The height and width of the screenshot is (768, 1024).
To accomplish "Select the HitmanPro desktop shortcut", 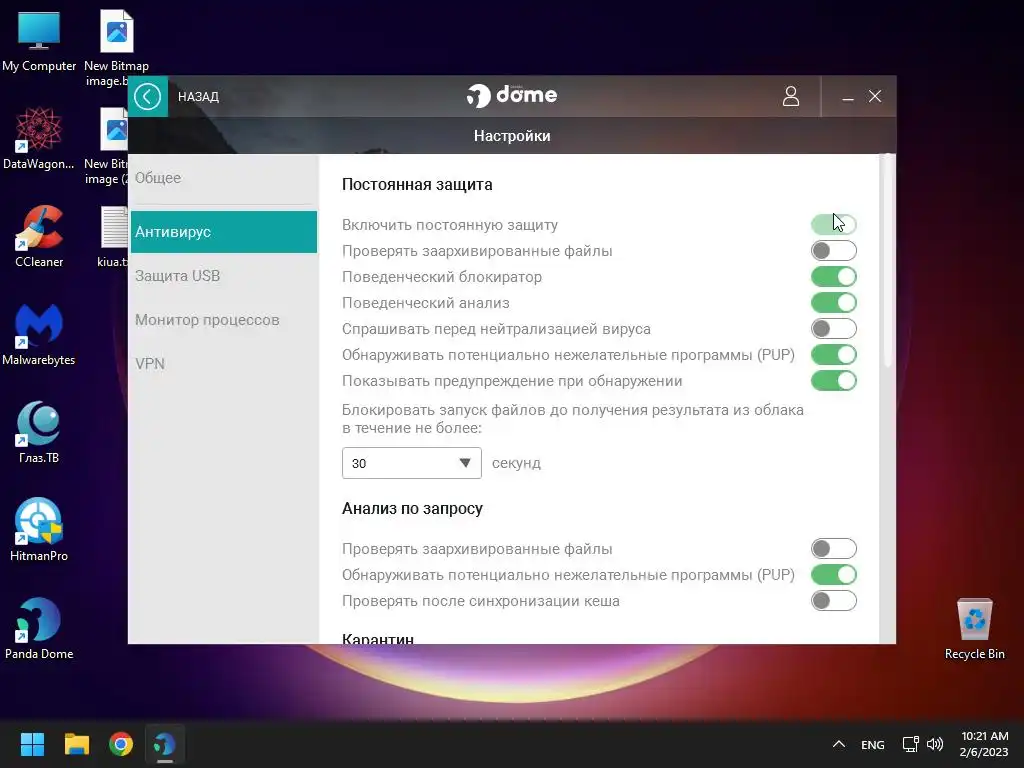I will click(x=39, y=530).
